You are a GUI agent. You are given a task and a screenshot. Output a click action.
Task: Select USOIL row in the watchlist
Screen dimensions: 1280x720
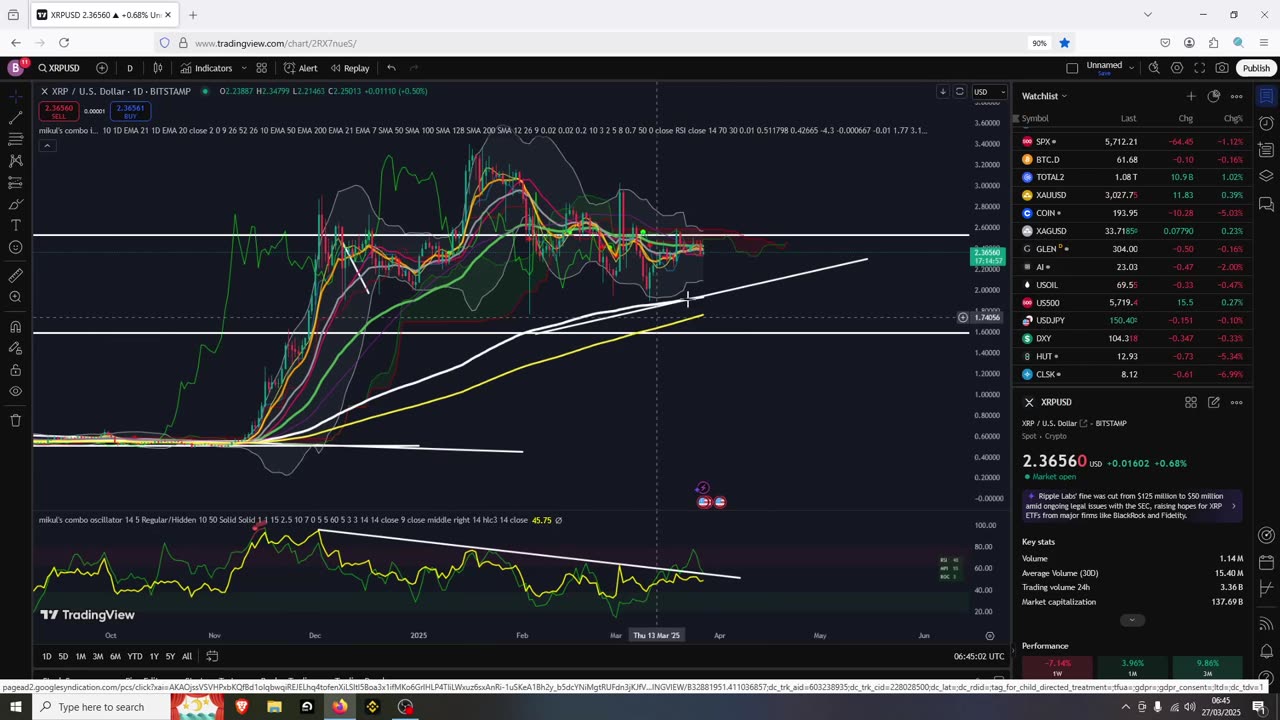pos(1132,285)
